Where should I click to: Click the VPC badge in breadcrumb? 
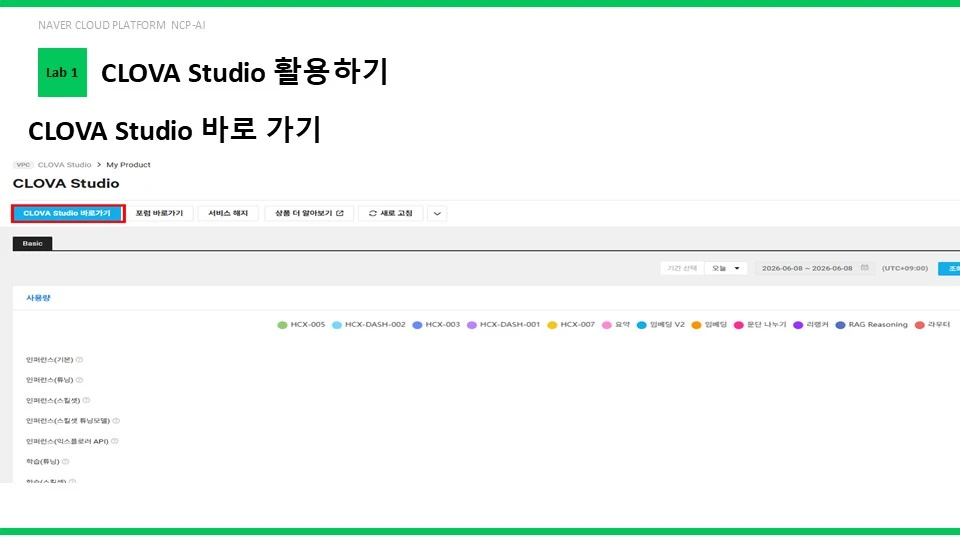[x=23, y=165]
